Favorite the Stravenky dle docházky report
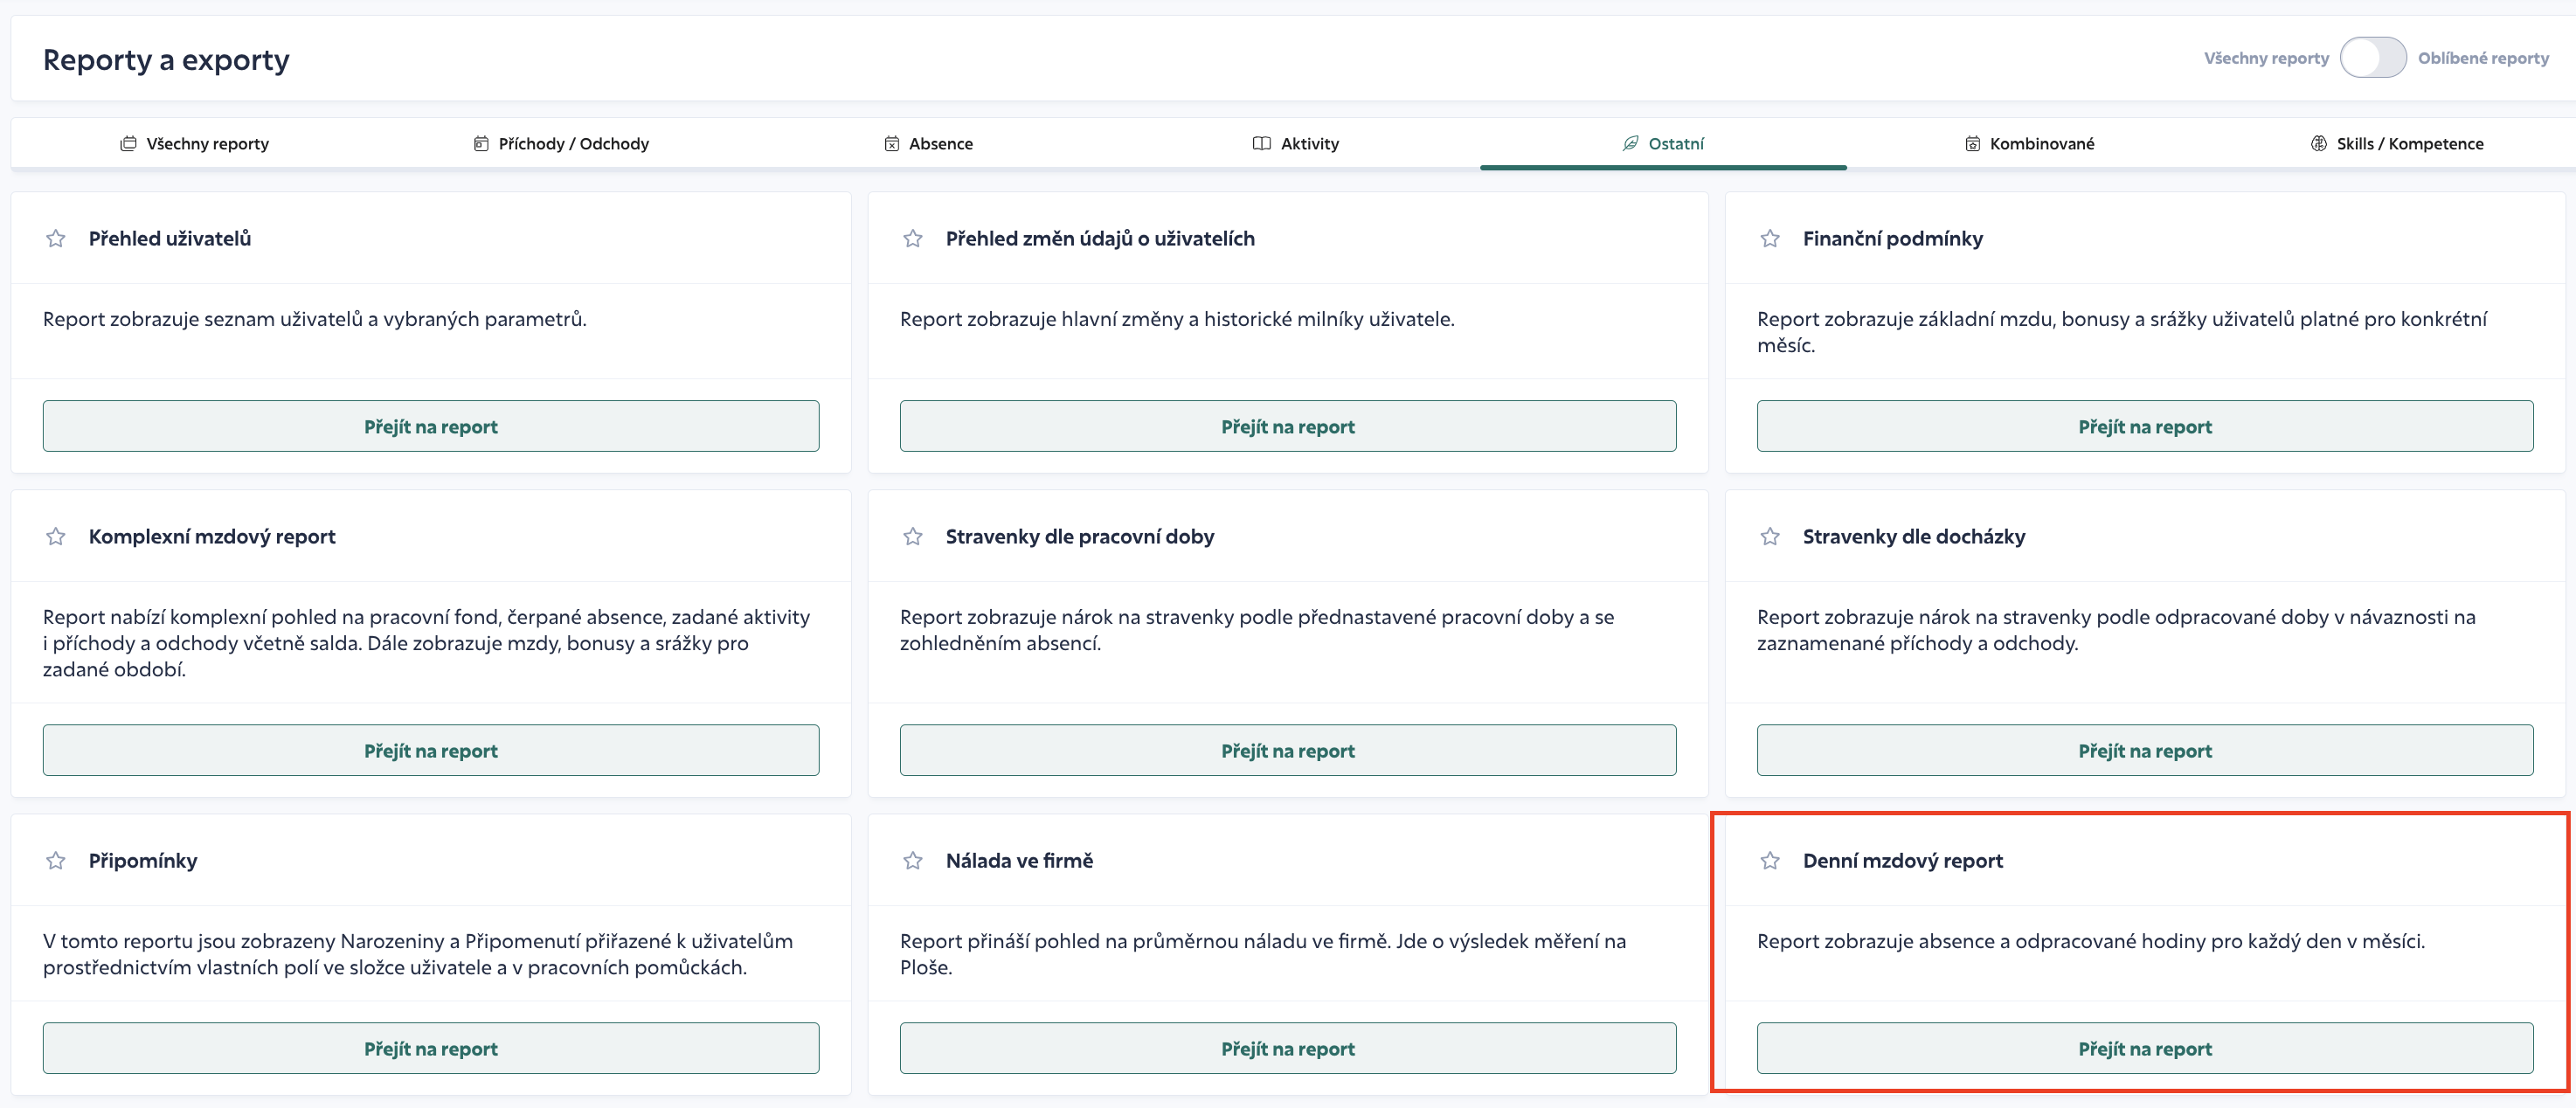 [1770, 536]
